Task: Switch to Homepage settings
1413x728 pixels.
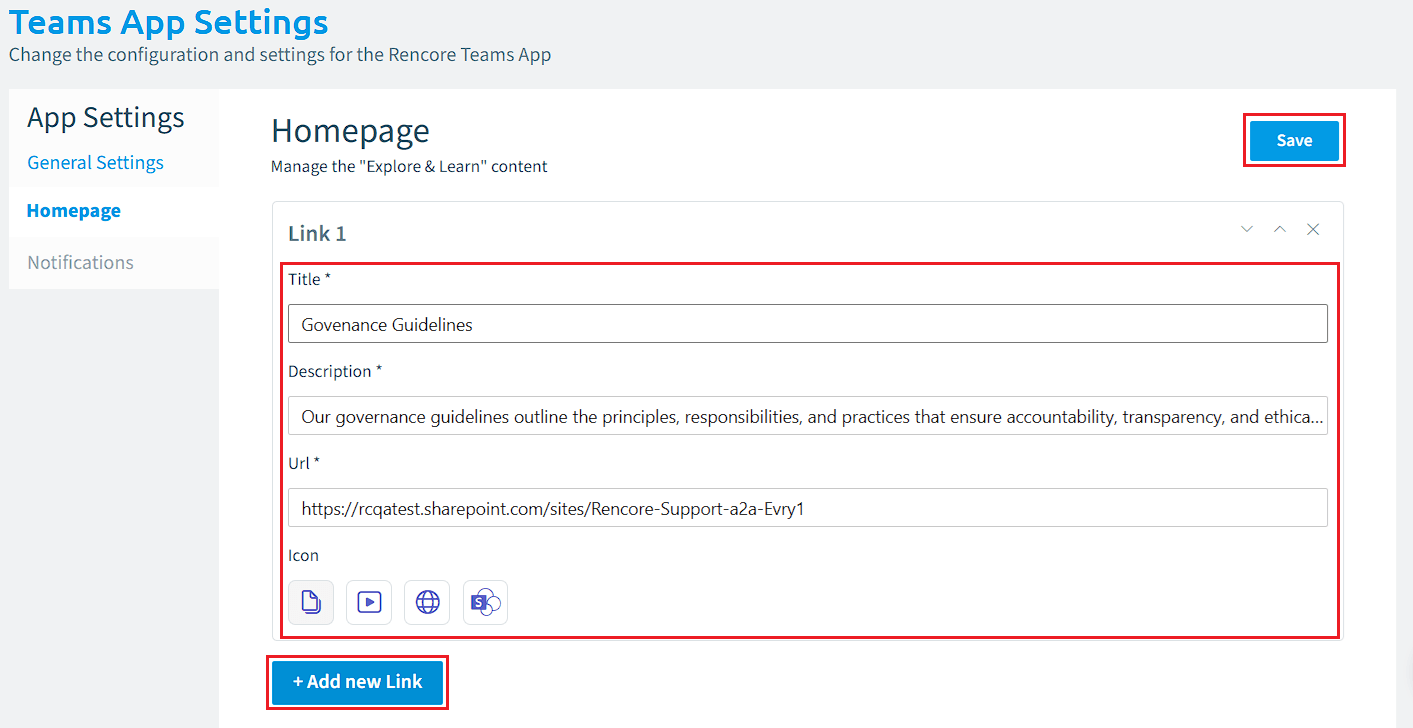Action: (x=74, y=211)
